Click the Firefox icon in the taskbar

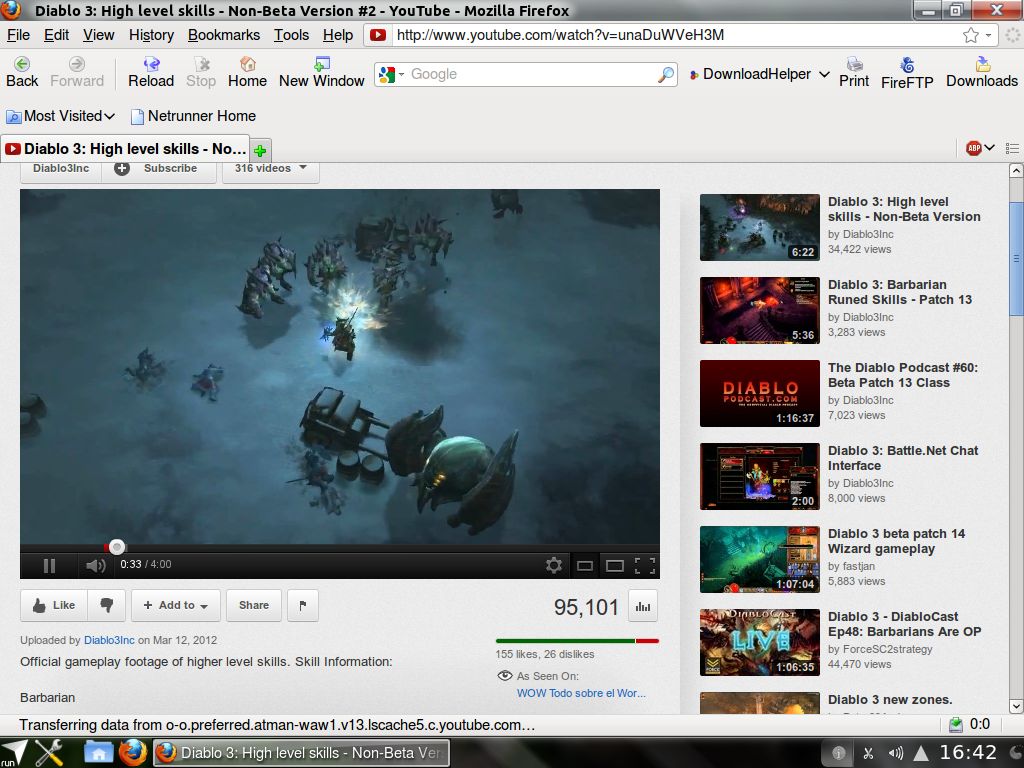point(133,752)
